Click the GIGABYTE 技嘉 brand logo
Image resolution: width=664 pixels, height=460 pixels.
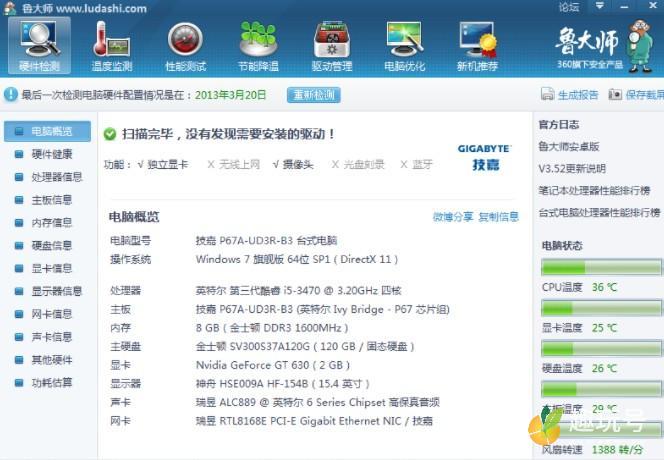pyautogui.click(x=484, y=156)
